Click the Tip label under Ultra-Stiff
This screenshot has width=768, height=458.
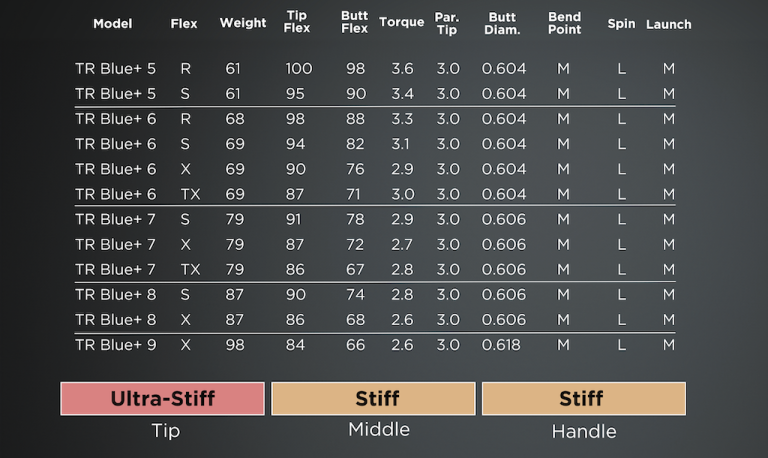(x=166, y=431)
